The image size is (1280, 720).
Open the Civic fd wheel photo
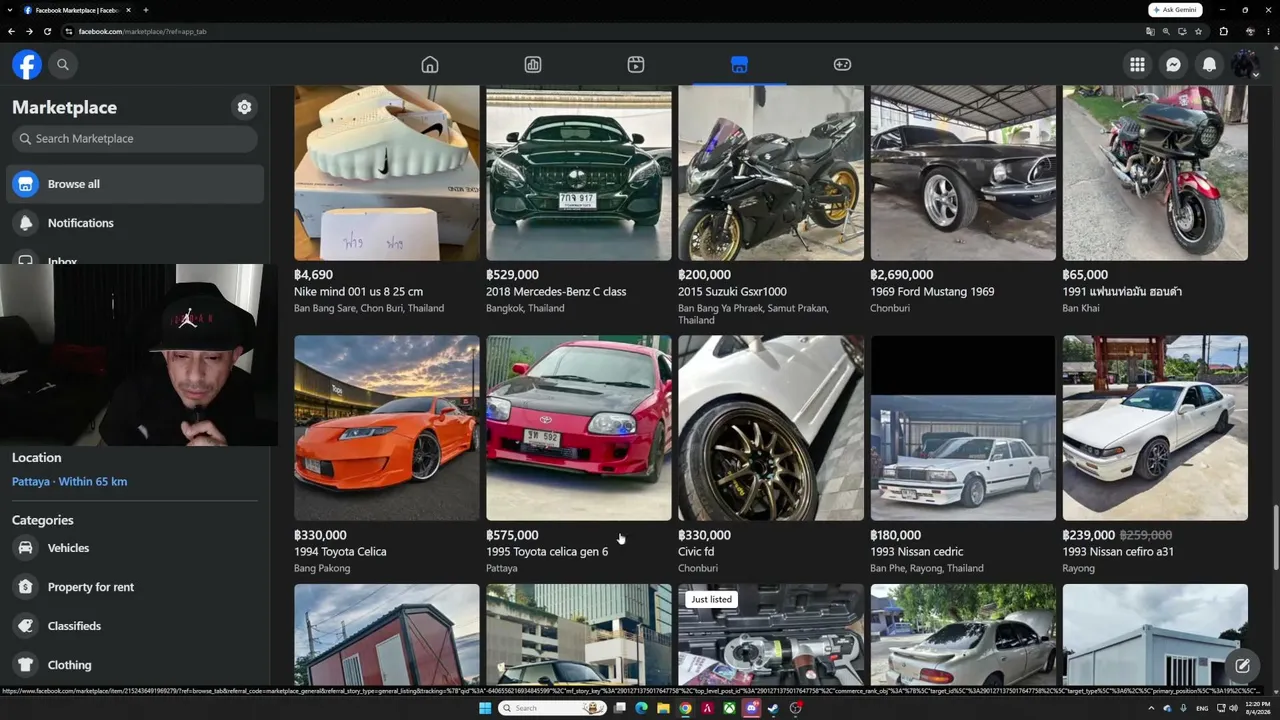click(771, 428)
